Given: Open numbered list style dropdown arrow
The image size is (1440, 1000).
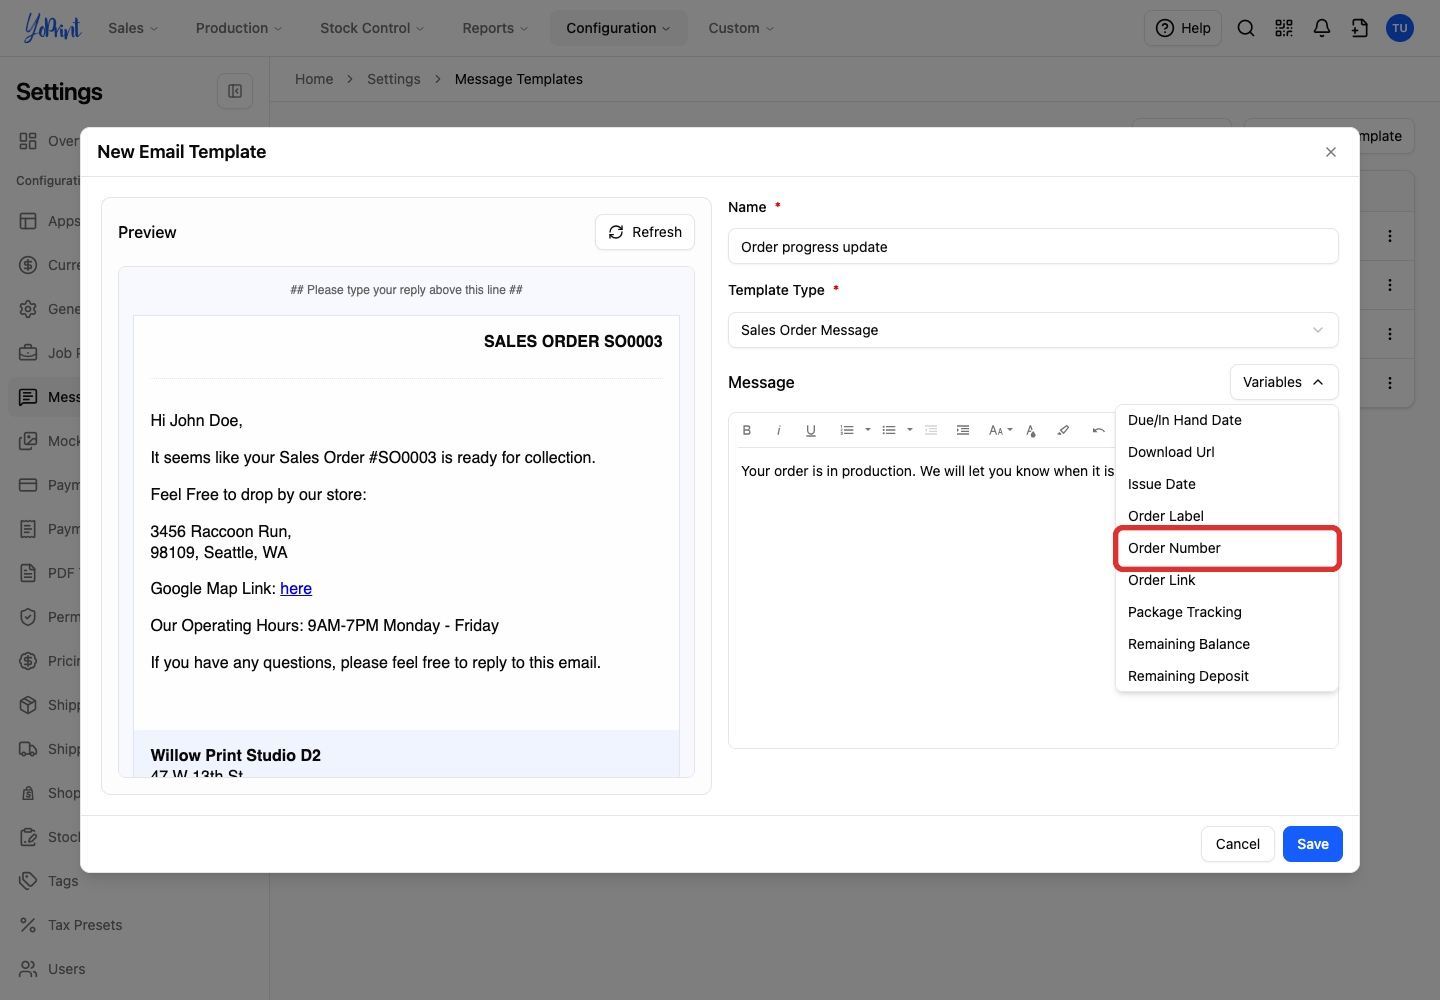Looking at the screenshot, I should click(868, 430).
